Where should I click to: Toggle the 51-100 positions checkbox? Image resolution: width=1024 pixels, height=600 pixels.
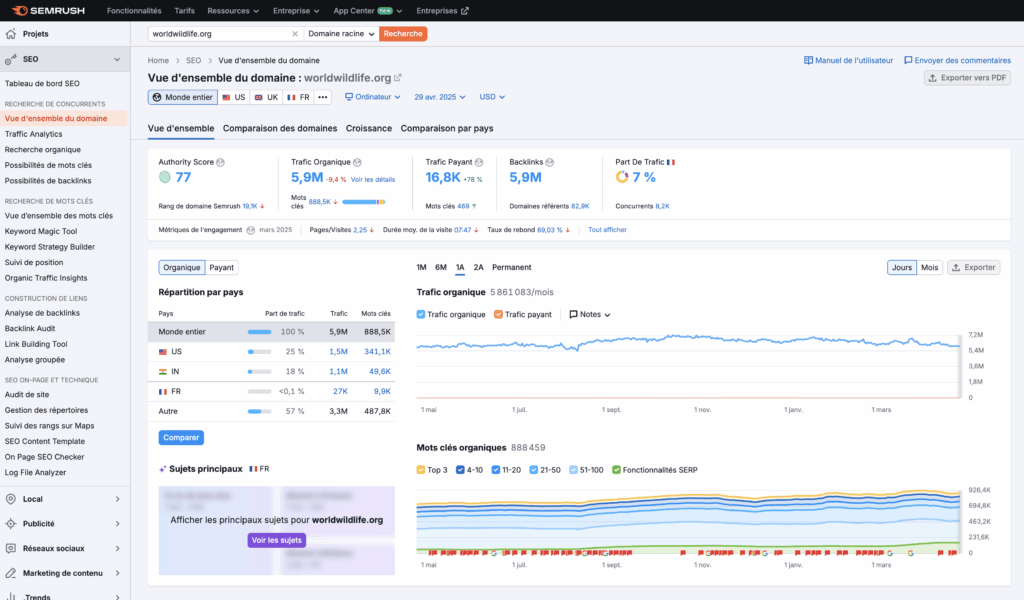pyautogui.click(x=573, y=470)
